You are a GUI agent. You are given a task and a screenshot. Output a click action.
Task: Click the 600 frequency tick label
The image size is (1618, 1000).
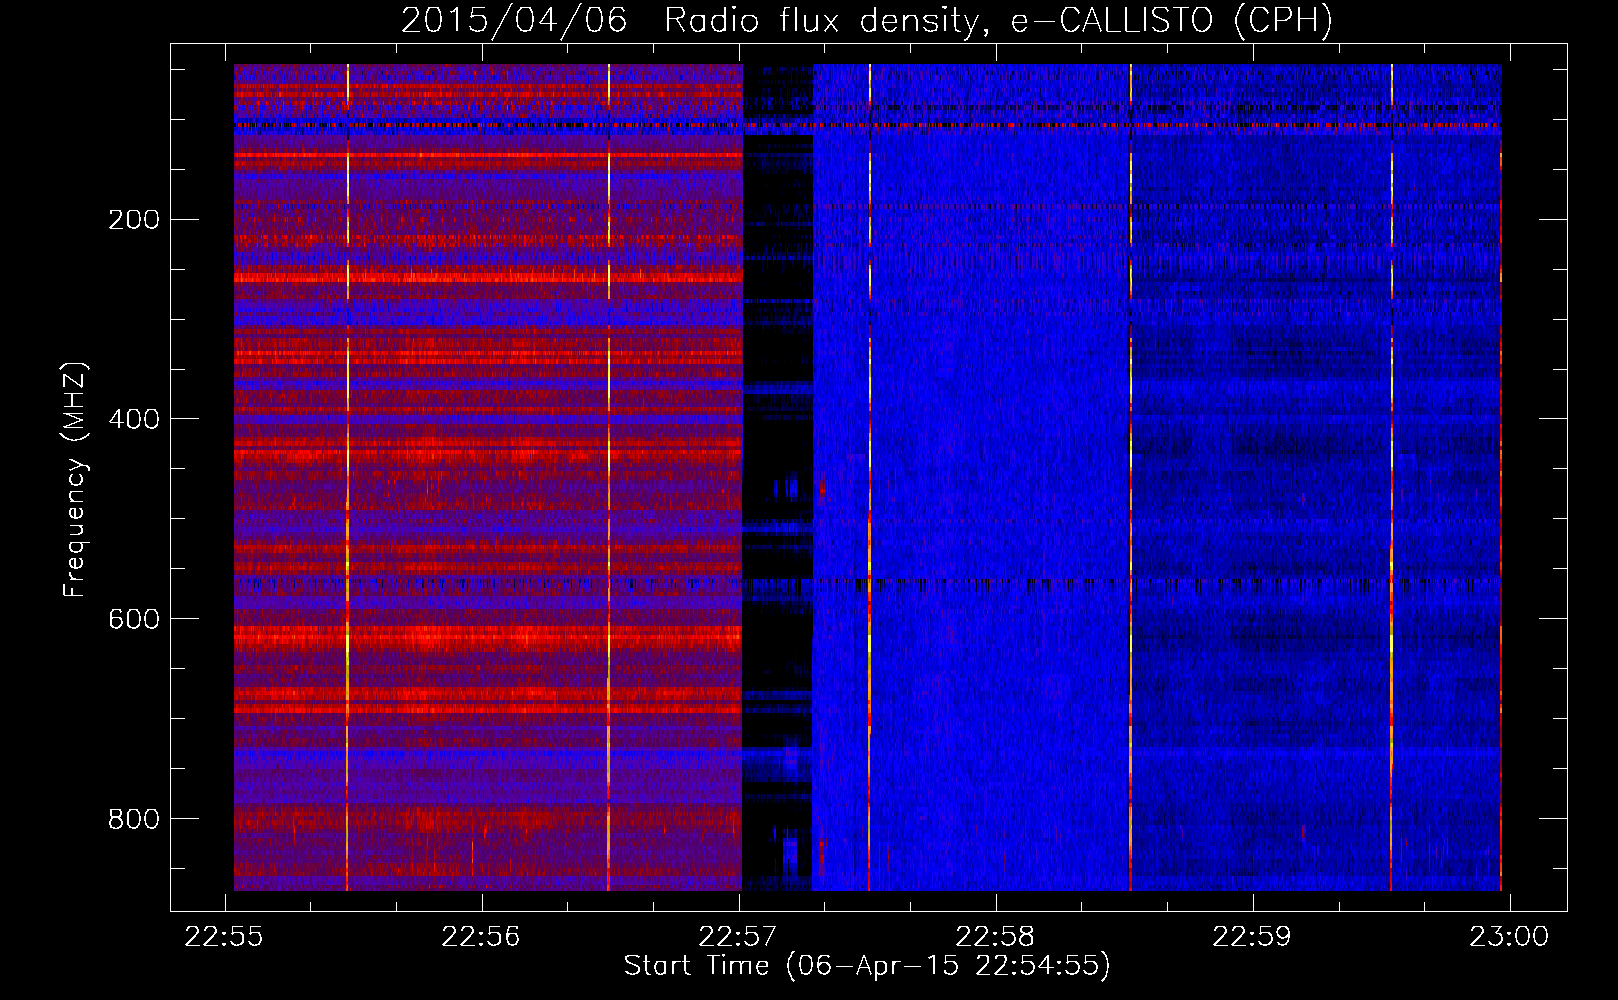coord(134,619)
